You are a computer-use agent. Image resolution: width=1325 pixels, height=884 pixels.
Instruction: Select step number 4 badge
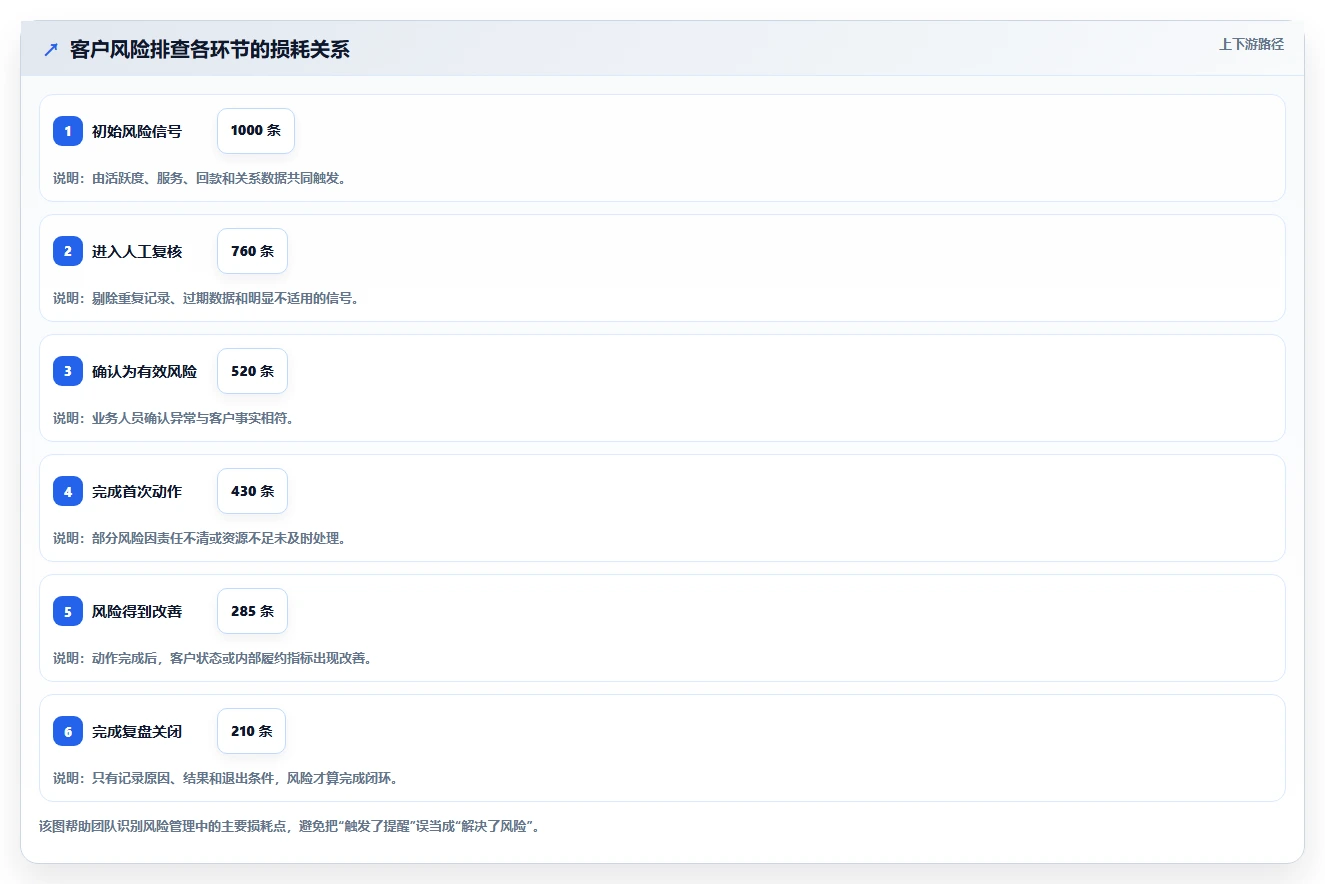[x=68, y=491]
